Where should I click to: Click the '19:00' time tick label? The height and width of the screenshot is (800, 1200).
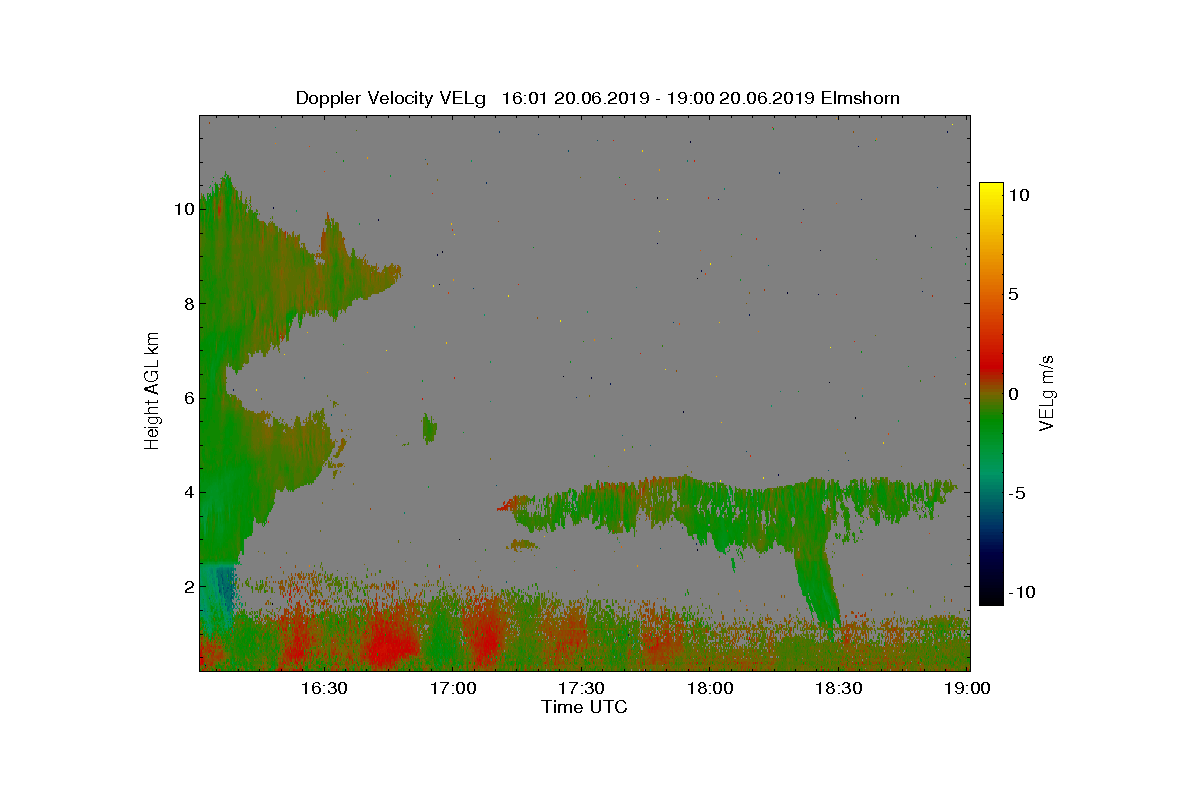point(967,688)
